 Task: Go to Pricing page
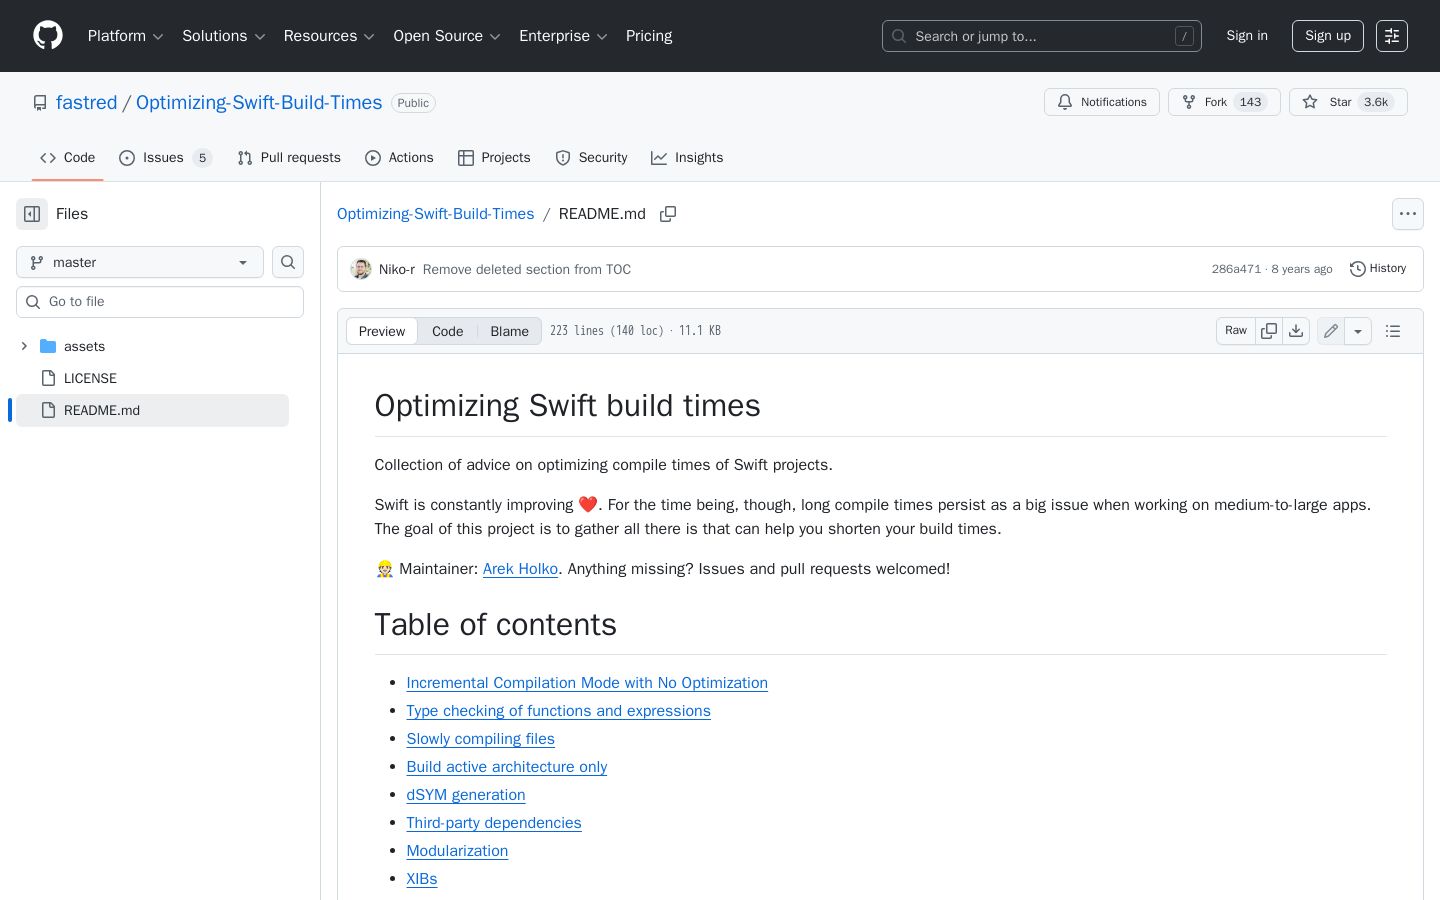click(649, 36)
